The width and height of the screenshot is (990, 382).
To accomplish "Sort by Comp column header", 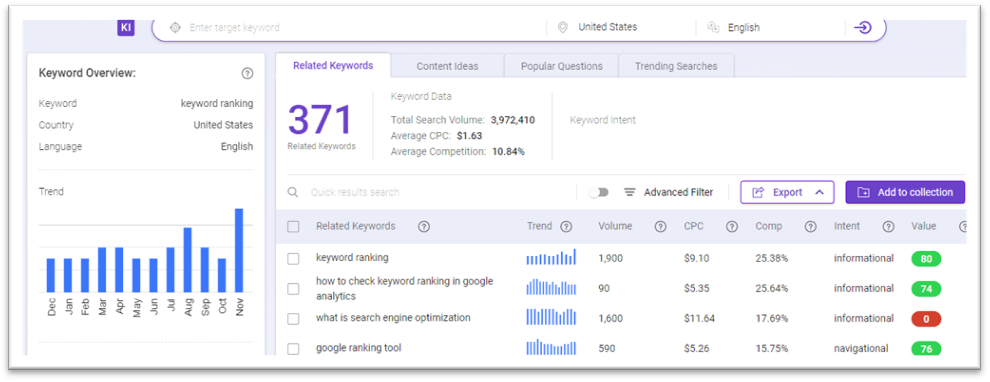I will coord(768,226).
